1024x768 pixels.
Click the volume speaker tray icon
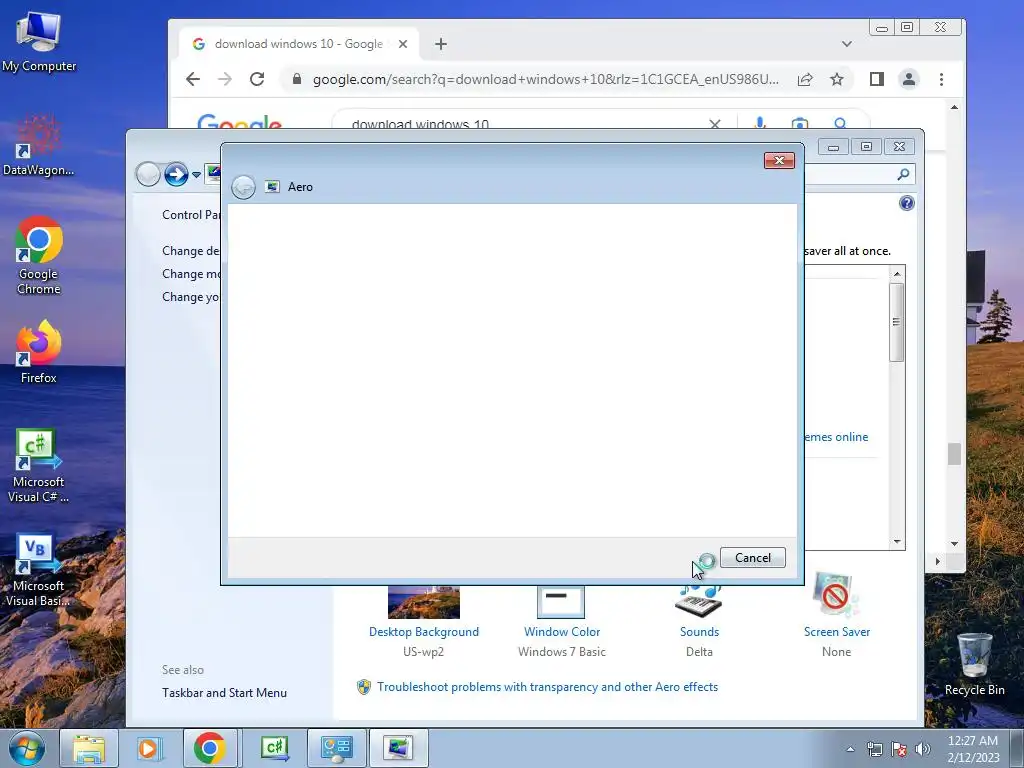click(922, 749)
